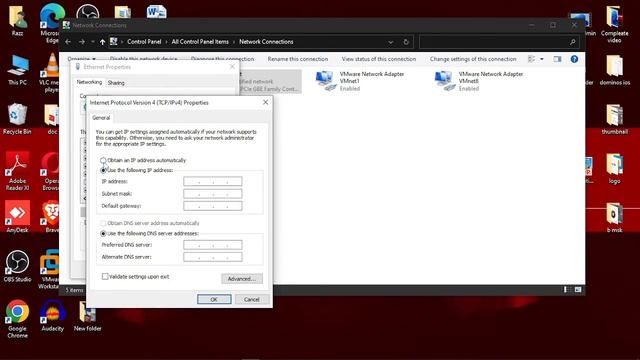Refresh the Network Connections view
This screenshot has width=640, height=360.
point(406,42)
